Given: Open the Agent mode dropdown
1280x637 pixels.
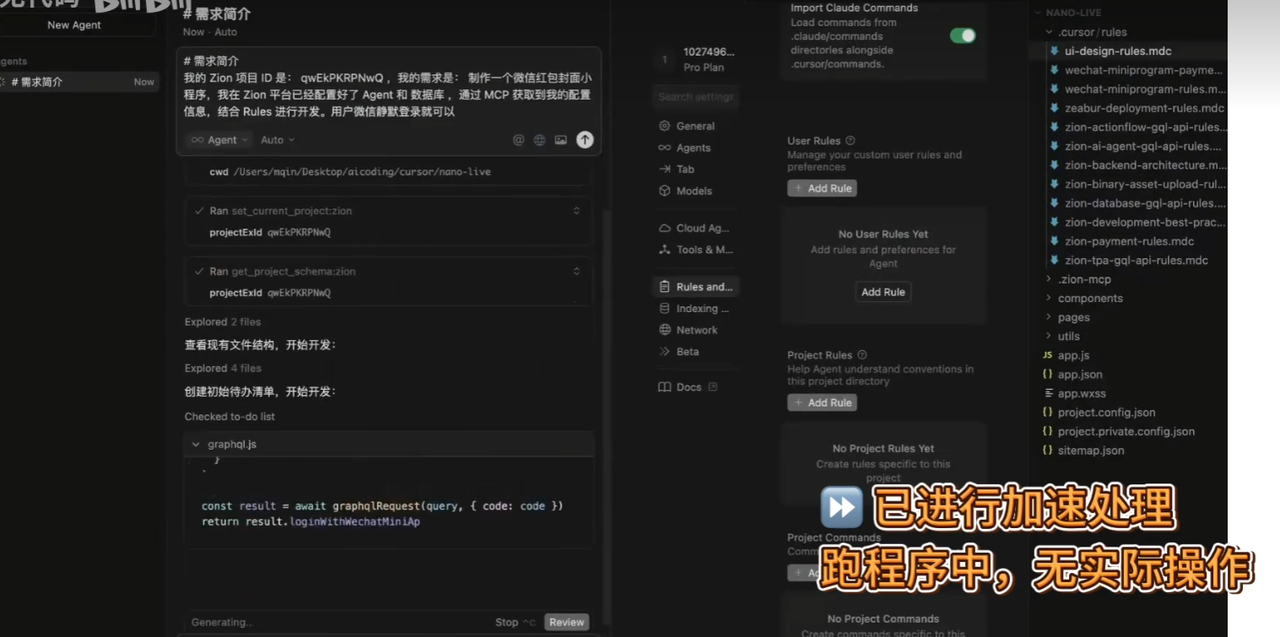Looking at the screenshot, I should 219,140.
